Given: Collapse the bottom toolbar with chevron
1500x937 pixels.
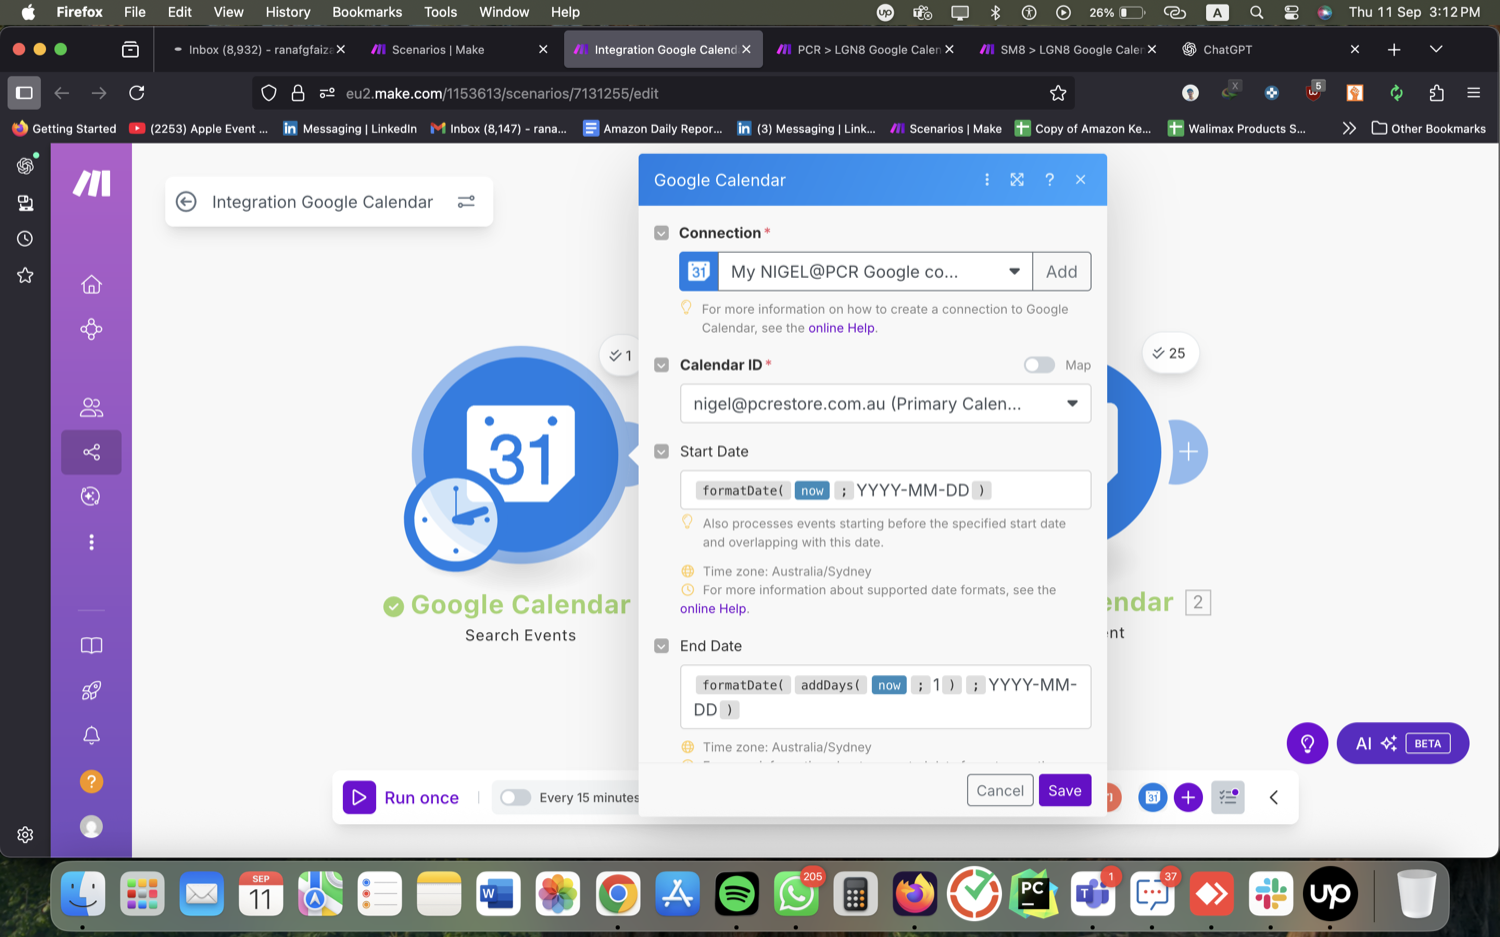Looking at the screenshot, I should click(x=1273, y=798).
